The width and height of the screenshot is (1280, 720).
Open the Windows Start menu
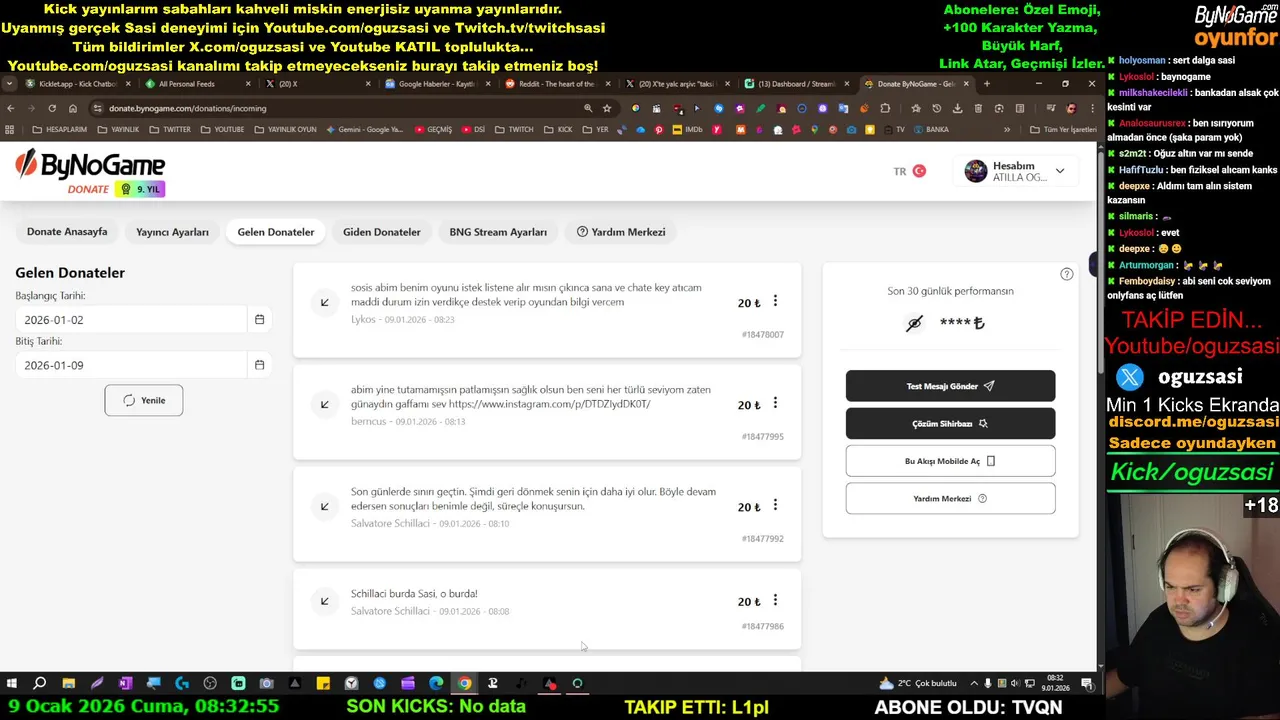(12, 683)
